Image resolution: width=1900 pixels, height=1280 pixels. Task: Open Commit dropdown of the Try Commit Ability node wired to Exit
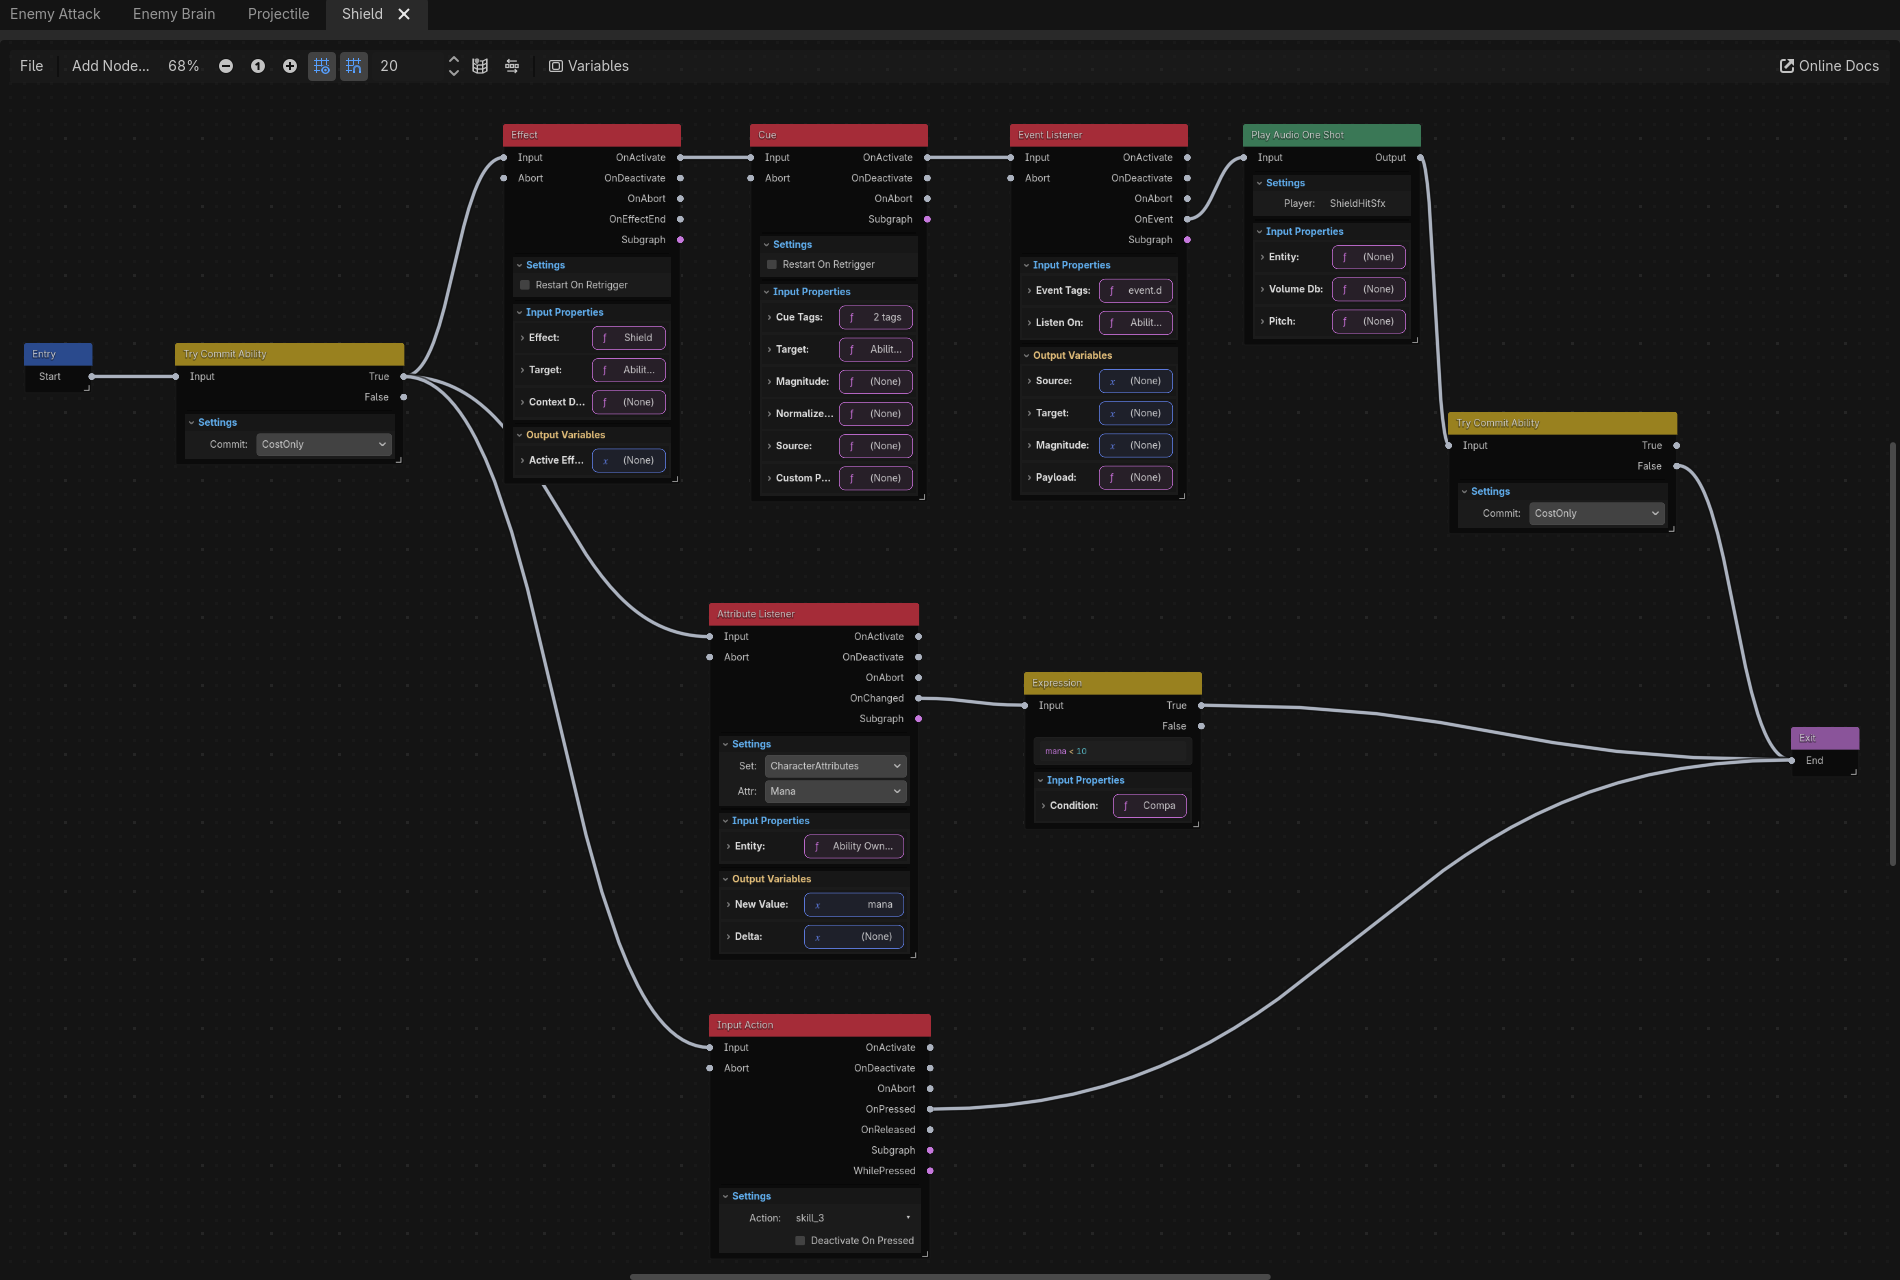1597,514
